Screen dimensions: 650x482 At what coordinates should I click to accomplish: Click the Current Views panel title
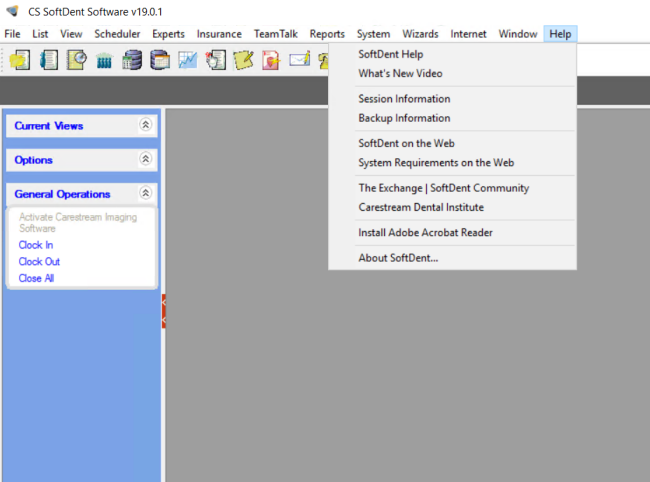[x=49, y=126]
